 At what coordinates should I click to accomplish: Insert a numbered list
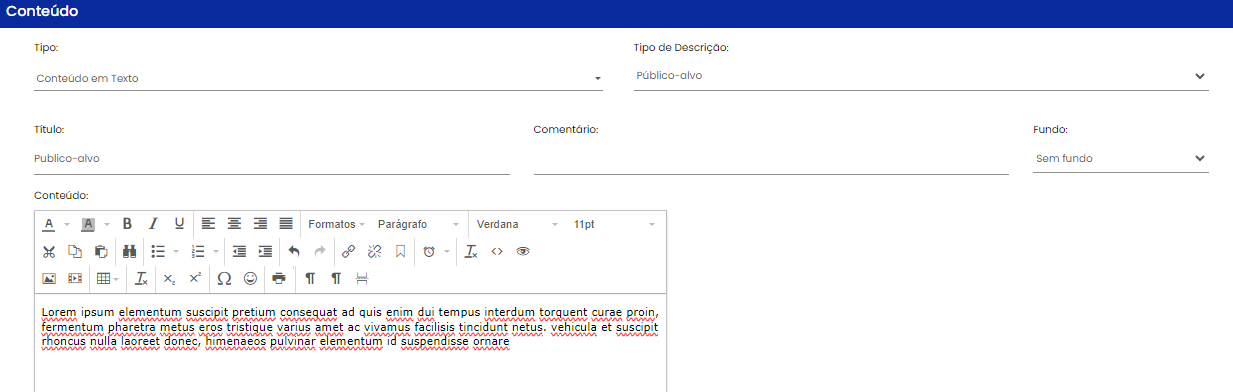(x=197, y=251)
